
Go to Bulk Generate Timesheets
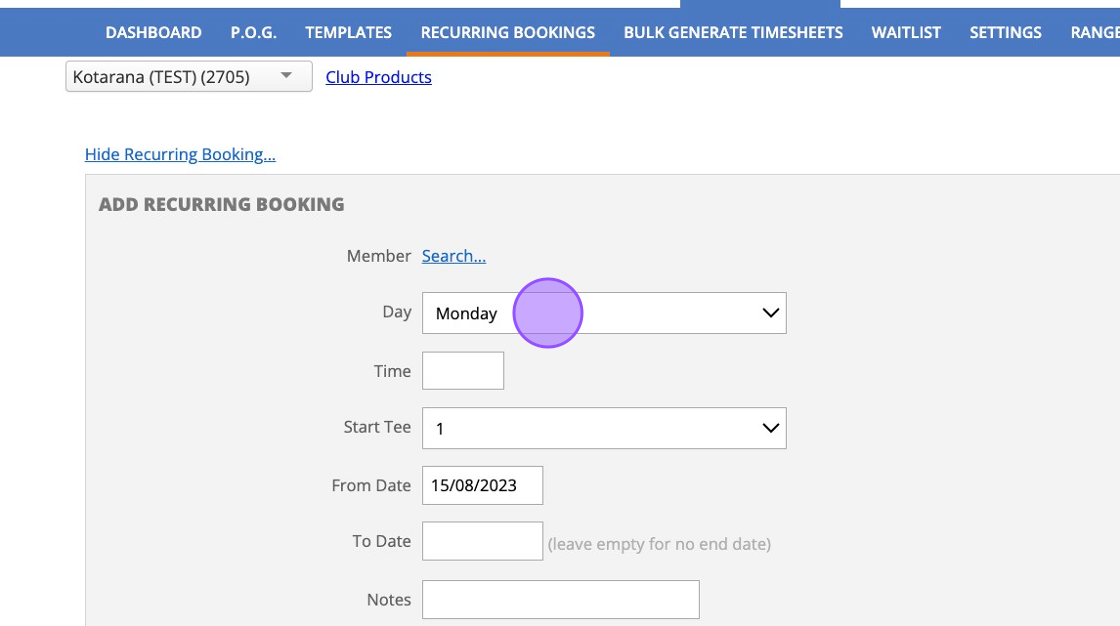(x=733, y=33)
